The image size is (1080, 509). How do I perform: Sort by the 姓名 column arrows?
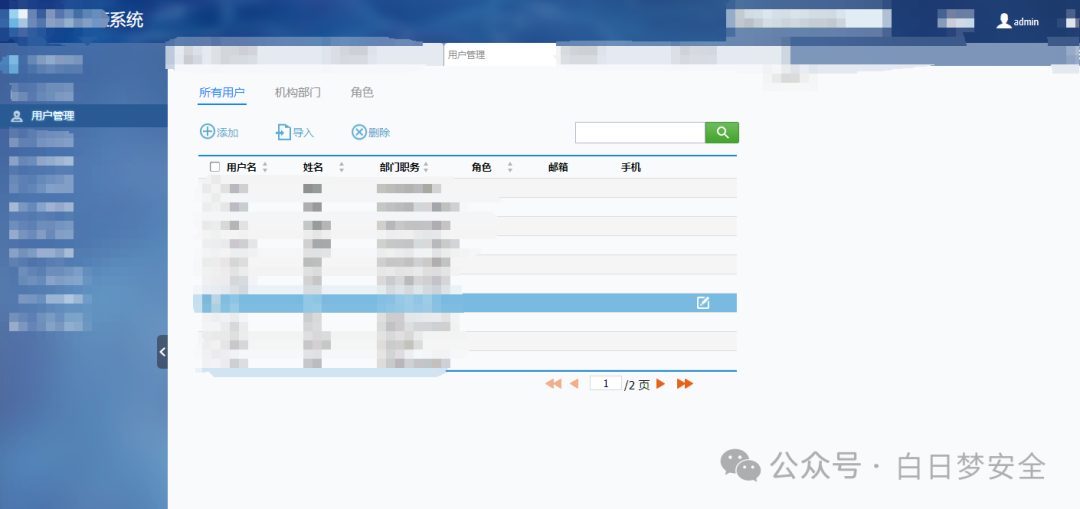point(341,167)
